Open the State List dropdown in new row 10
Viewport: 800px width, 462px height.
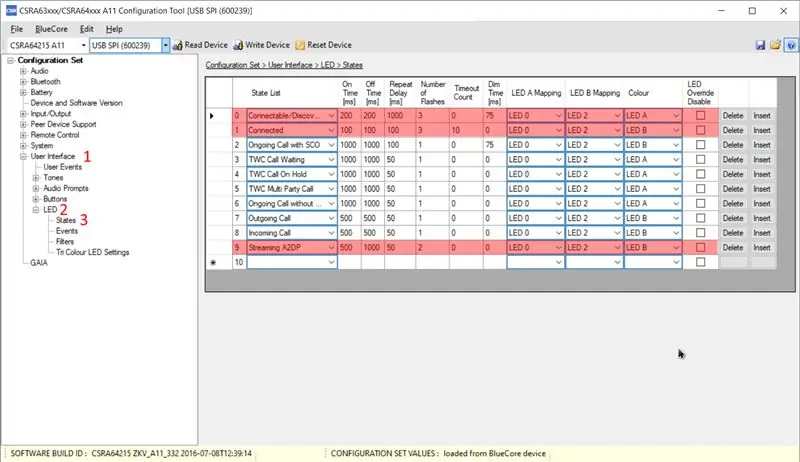331,262
